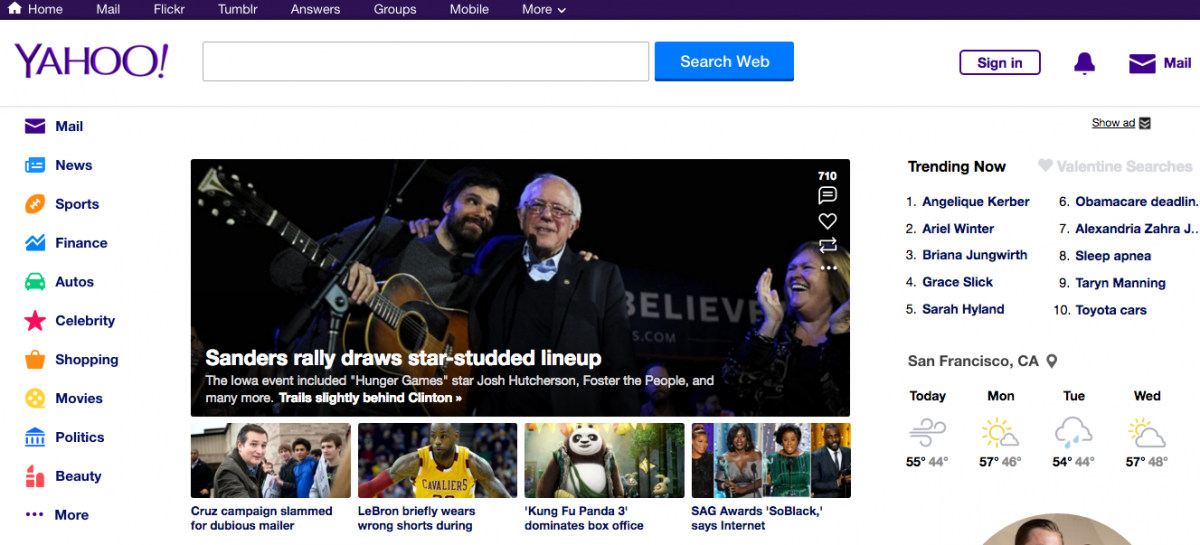Click the reblog arrows icon on Sanders story

tap(827, 245)
